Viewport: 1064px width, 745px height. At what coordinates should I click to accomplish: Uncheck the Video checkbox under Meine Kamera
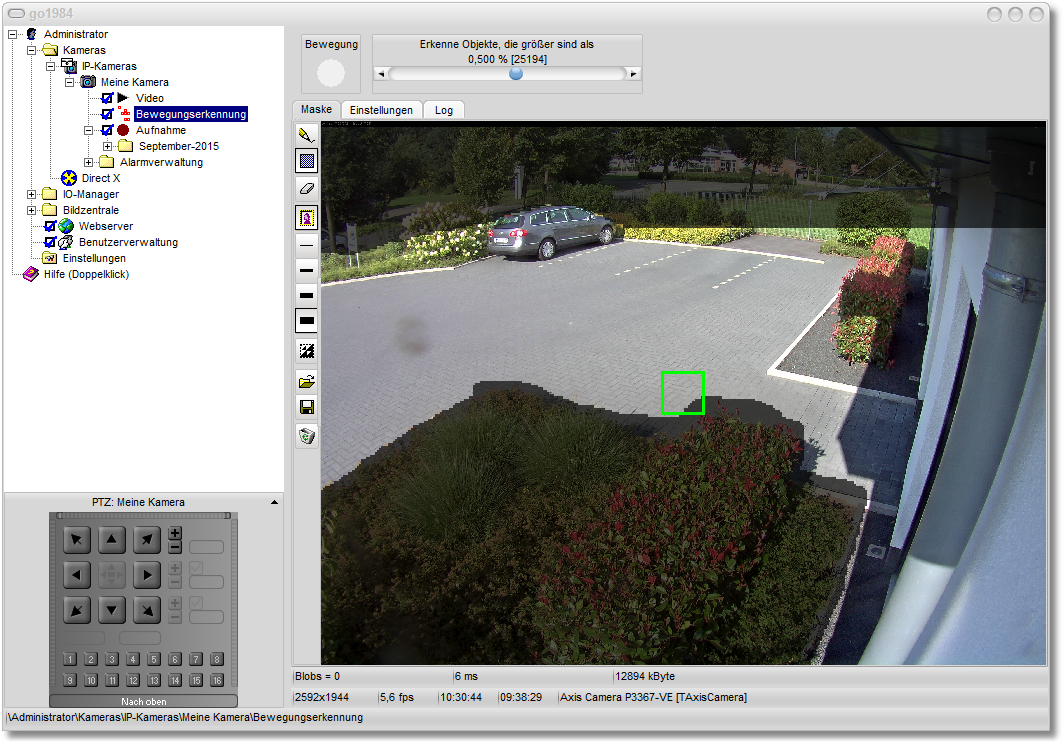pos(107,98)
